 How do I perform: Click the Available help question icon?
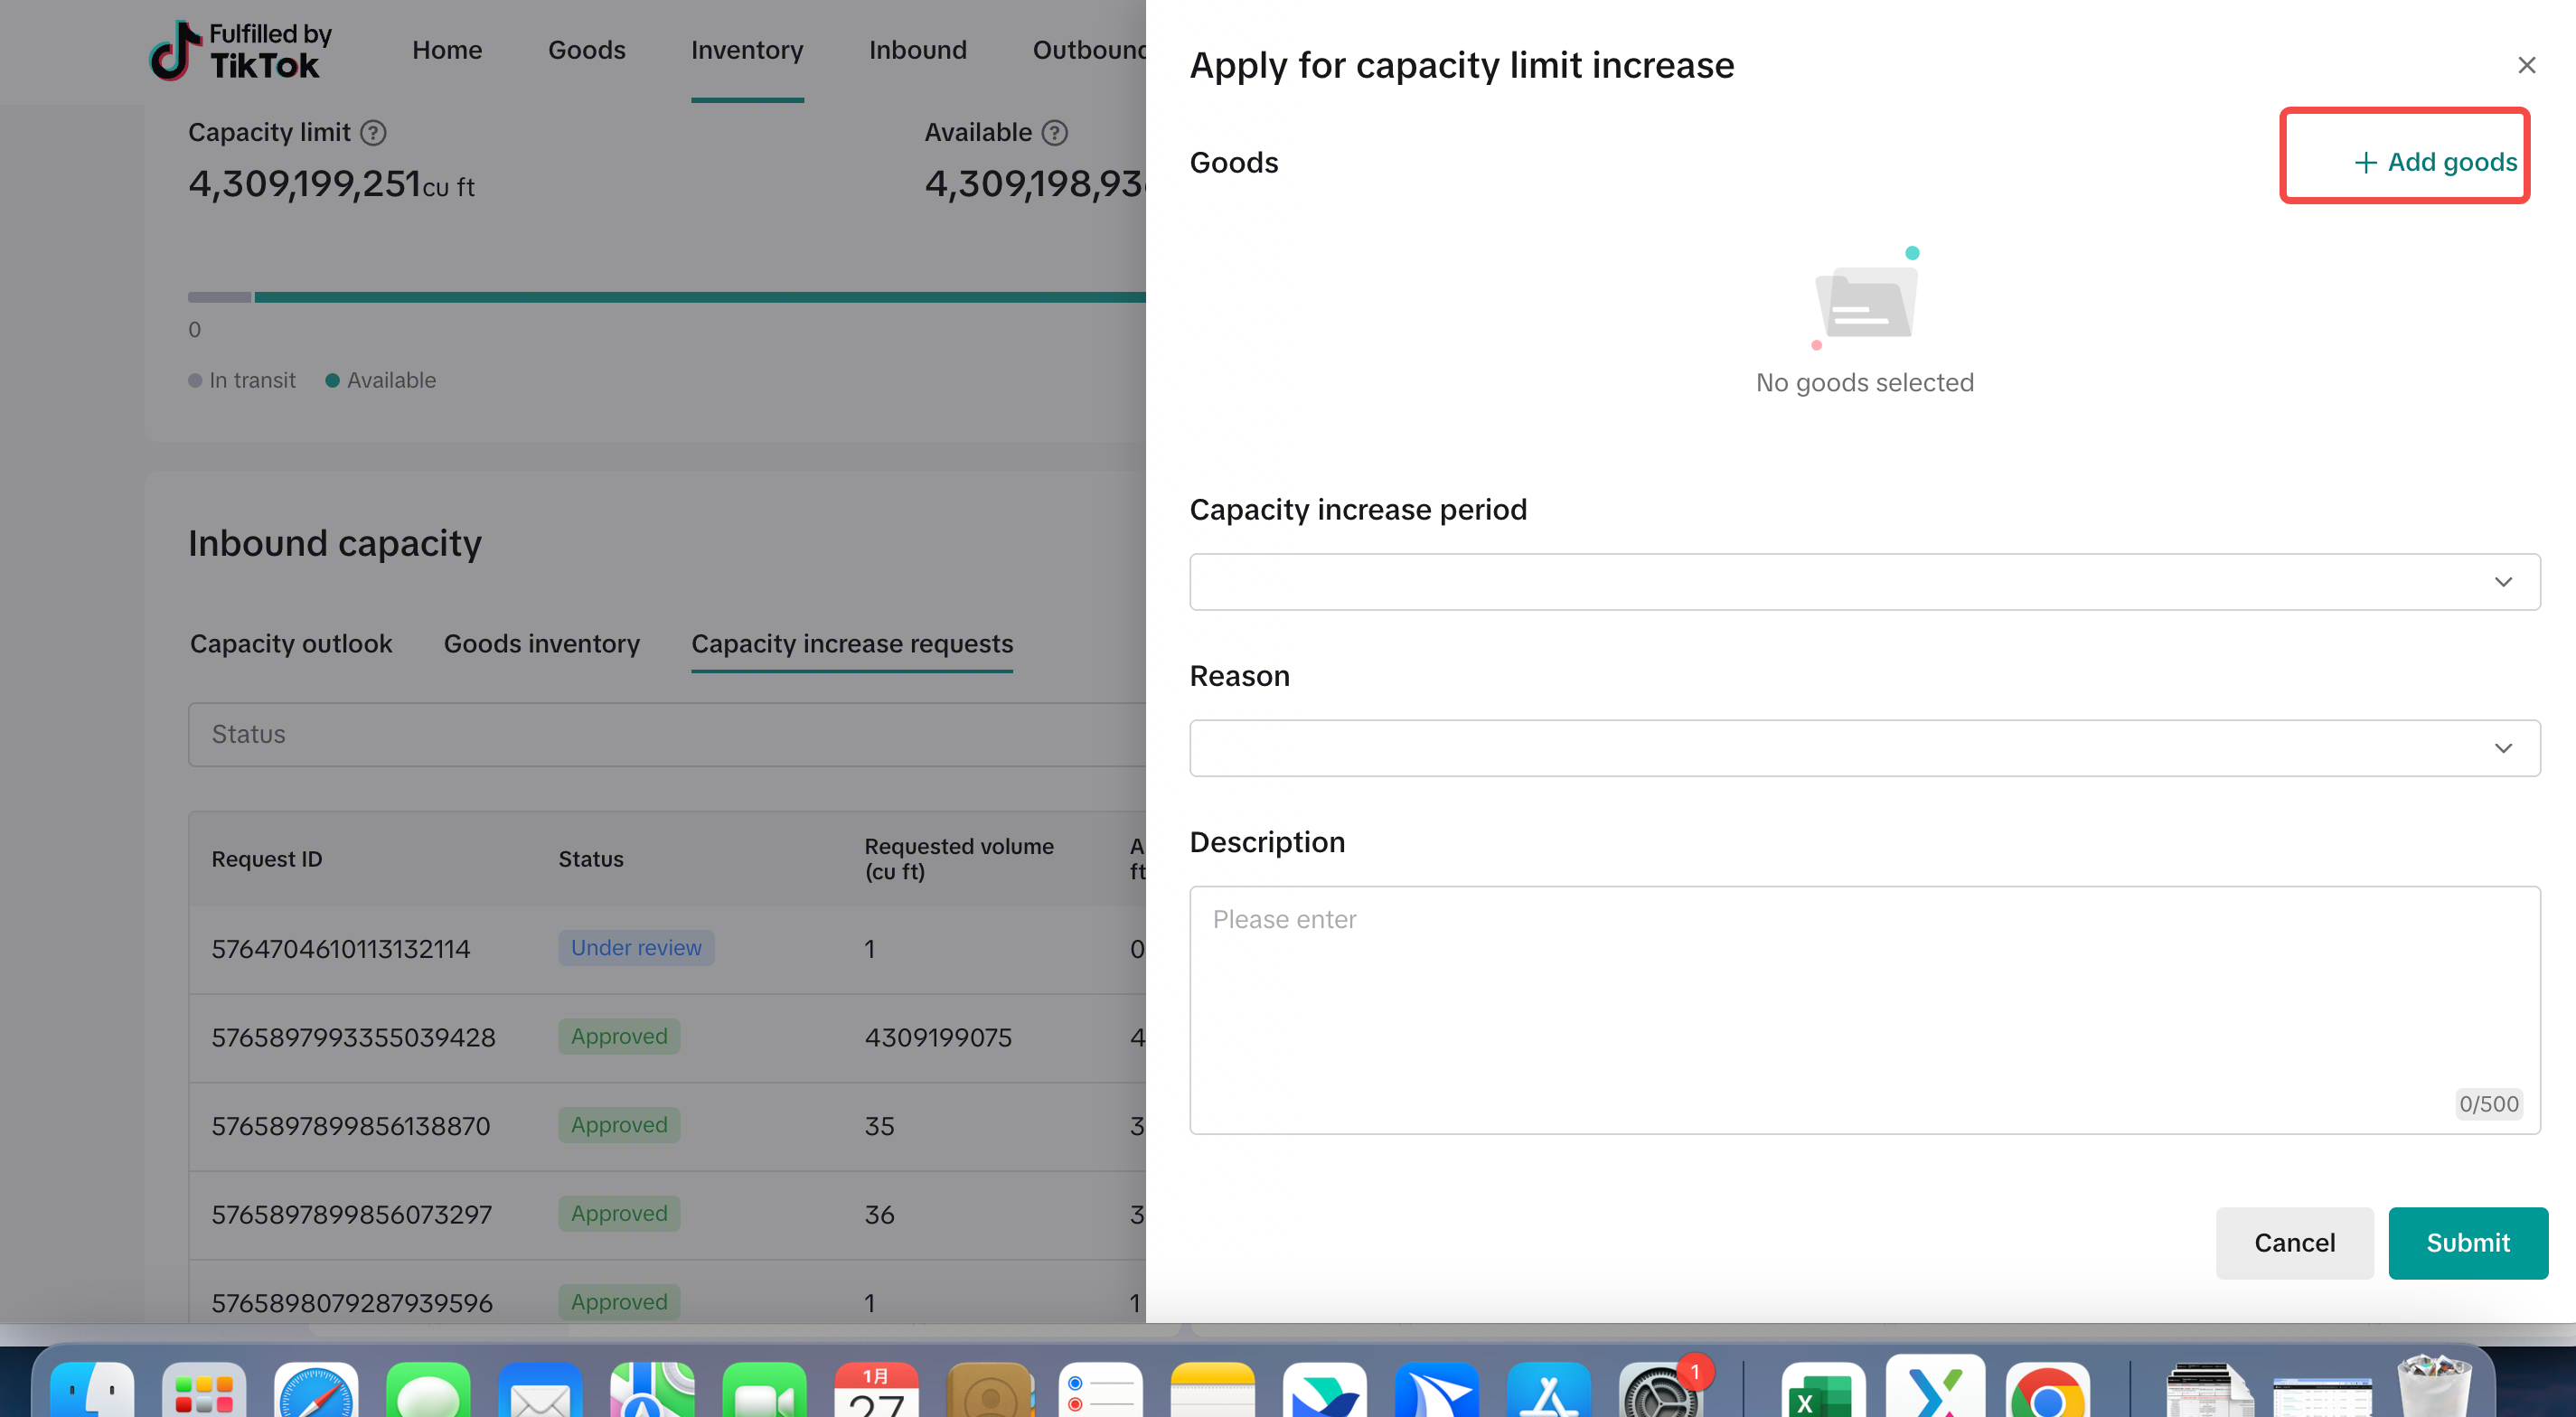[1055, 133]
